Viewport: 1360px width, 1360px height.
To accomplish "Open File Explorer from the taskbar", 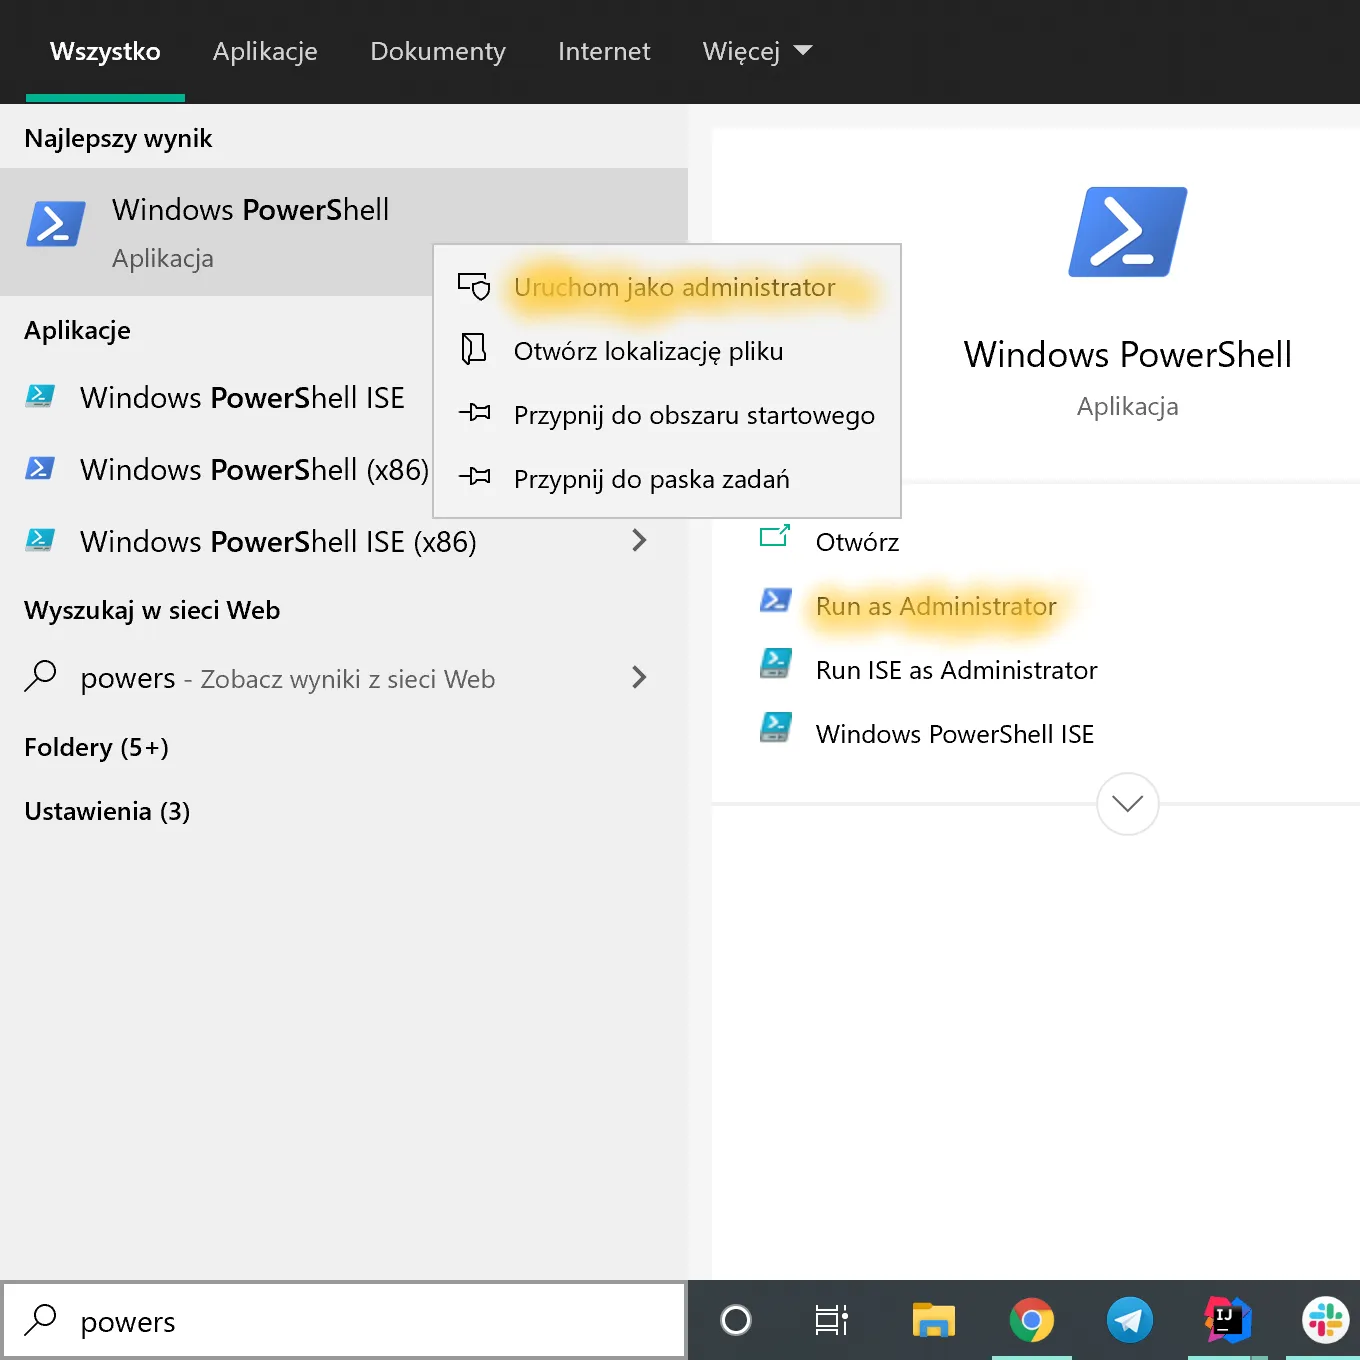I will point(934,1320).
